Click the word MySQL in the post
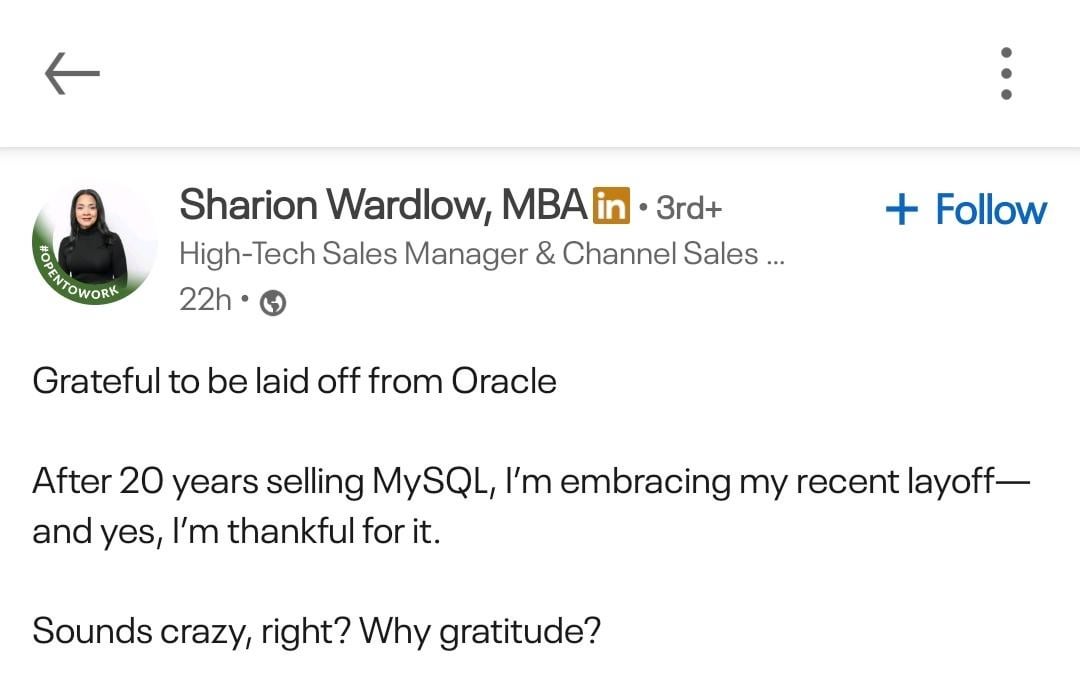Viewport: 1080px width, 686px height. [430, 482]
